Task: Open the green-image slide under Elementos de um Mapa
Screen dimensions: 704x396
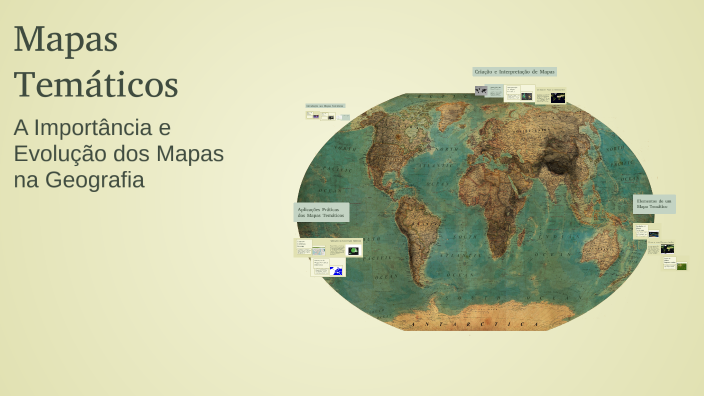Action: 675,263
